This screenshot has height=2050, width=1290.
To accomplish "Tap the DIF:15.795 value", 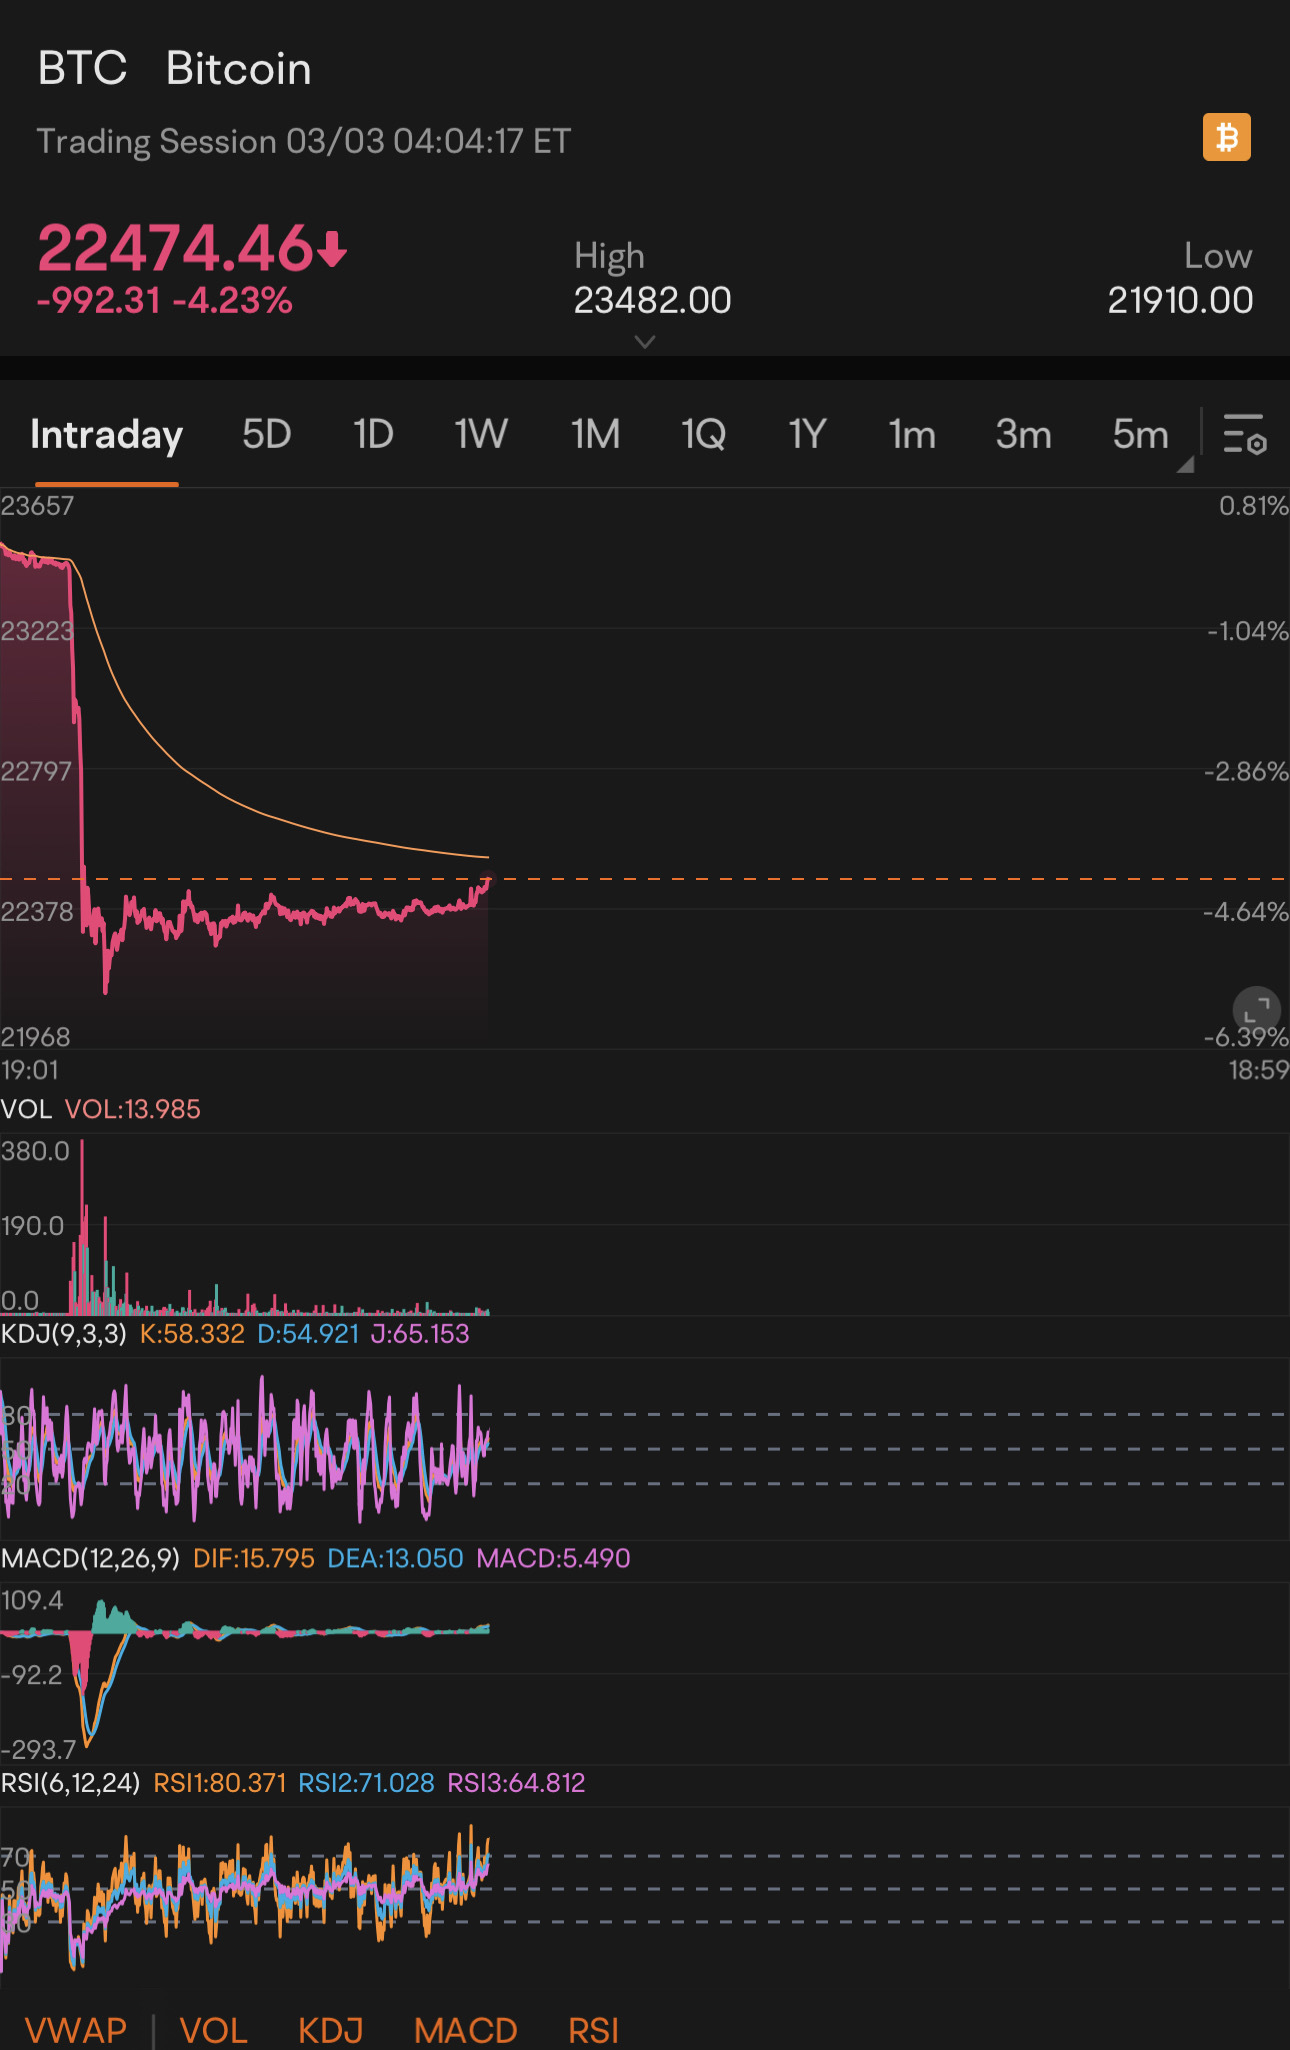I will [253, 1558].
